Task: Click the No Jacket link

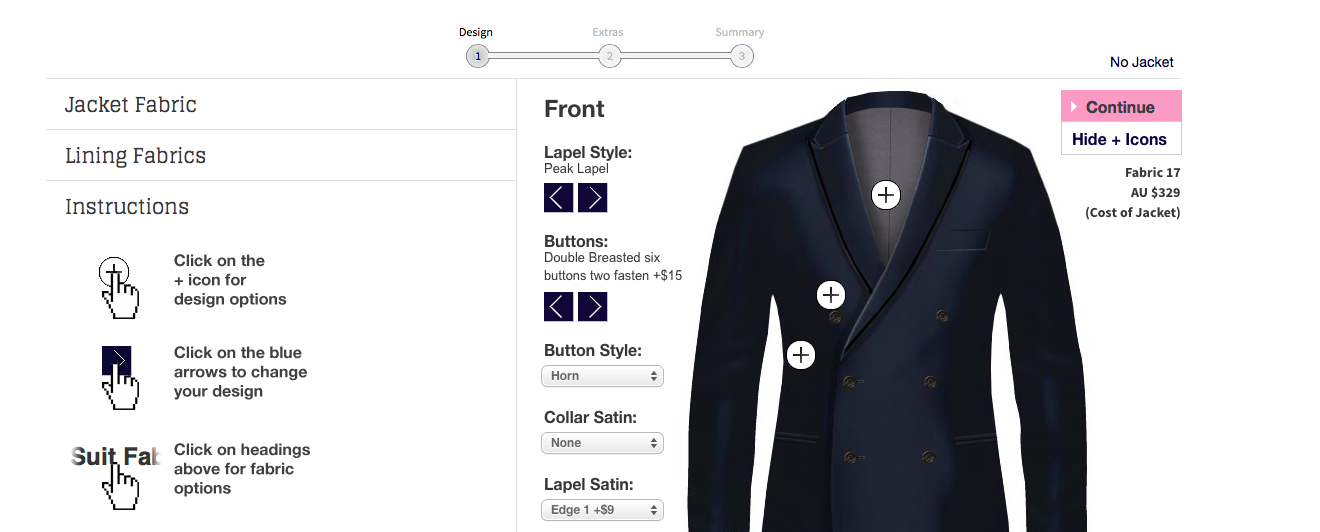Action: click(x=1142, y=62)
